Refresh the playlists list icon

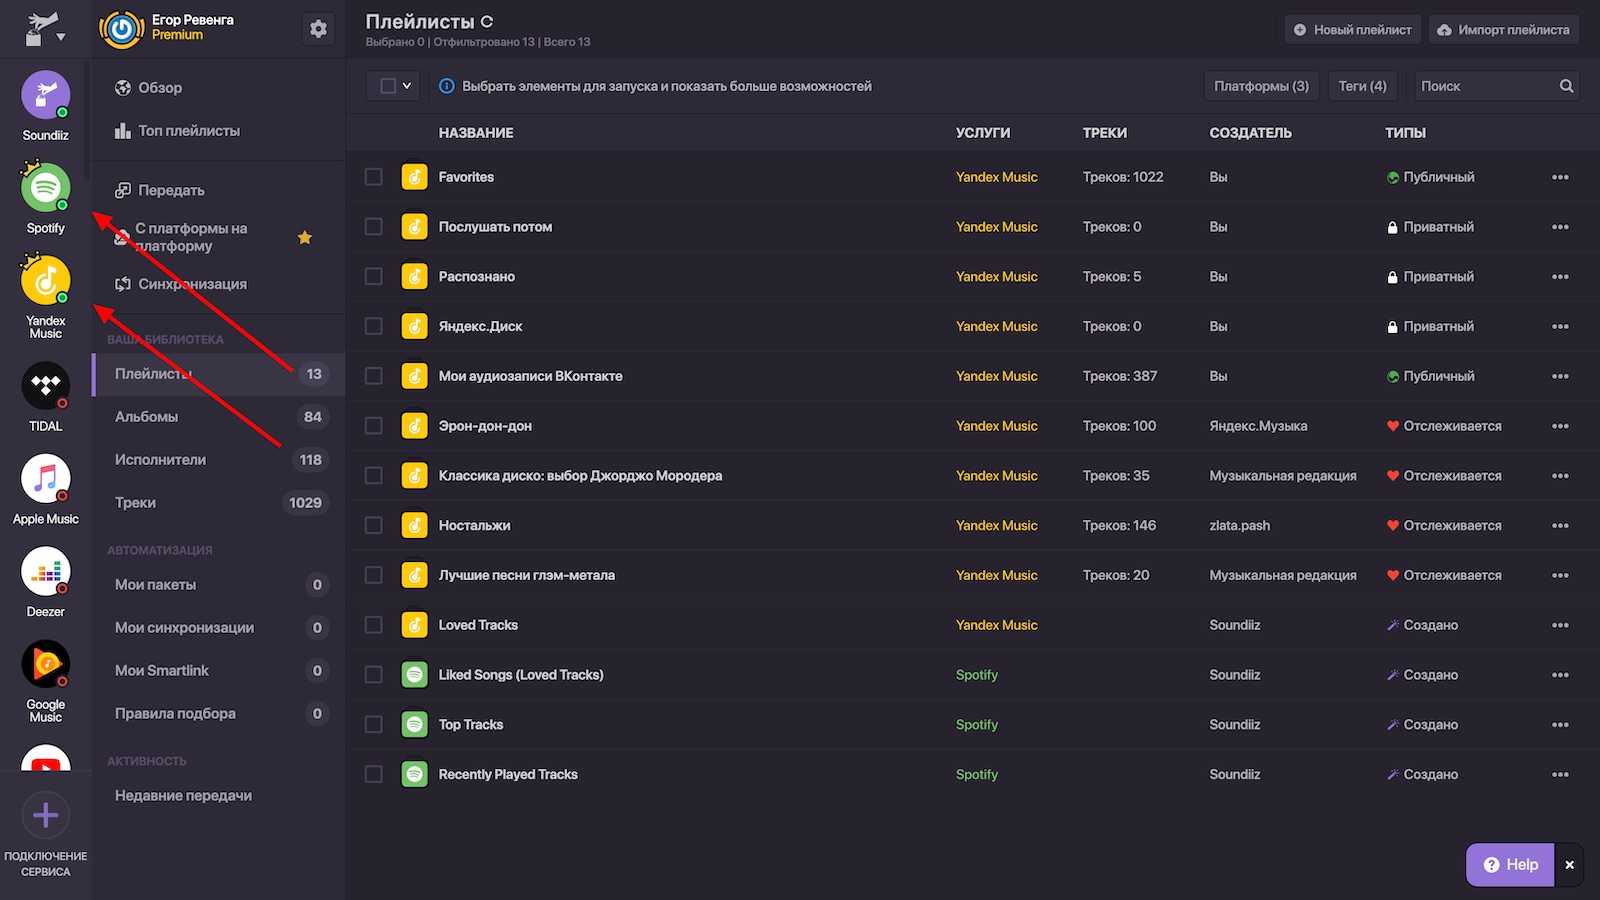pyautogui.click(x=487, y=21)
